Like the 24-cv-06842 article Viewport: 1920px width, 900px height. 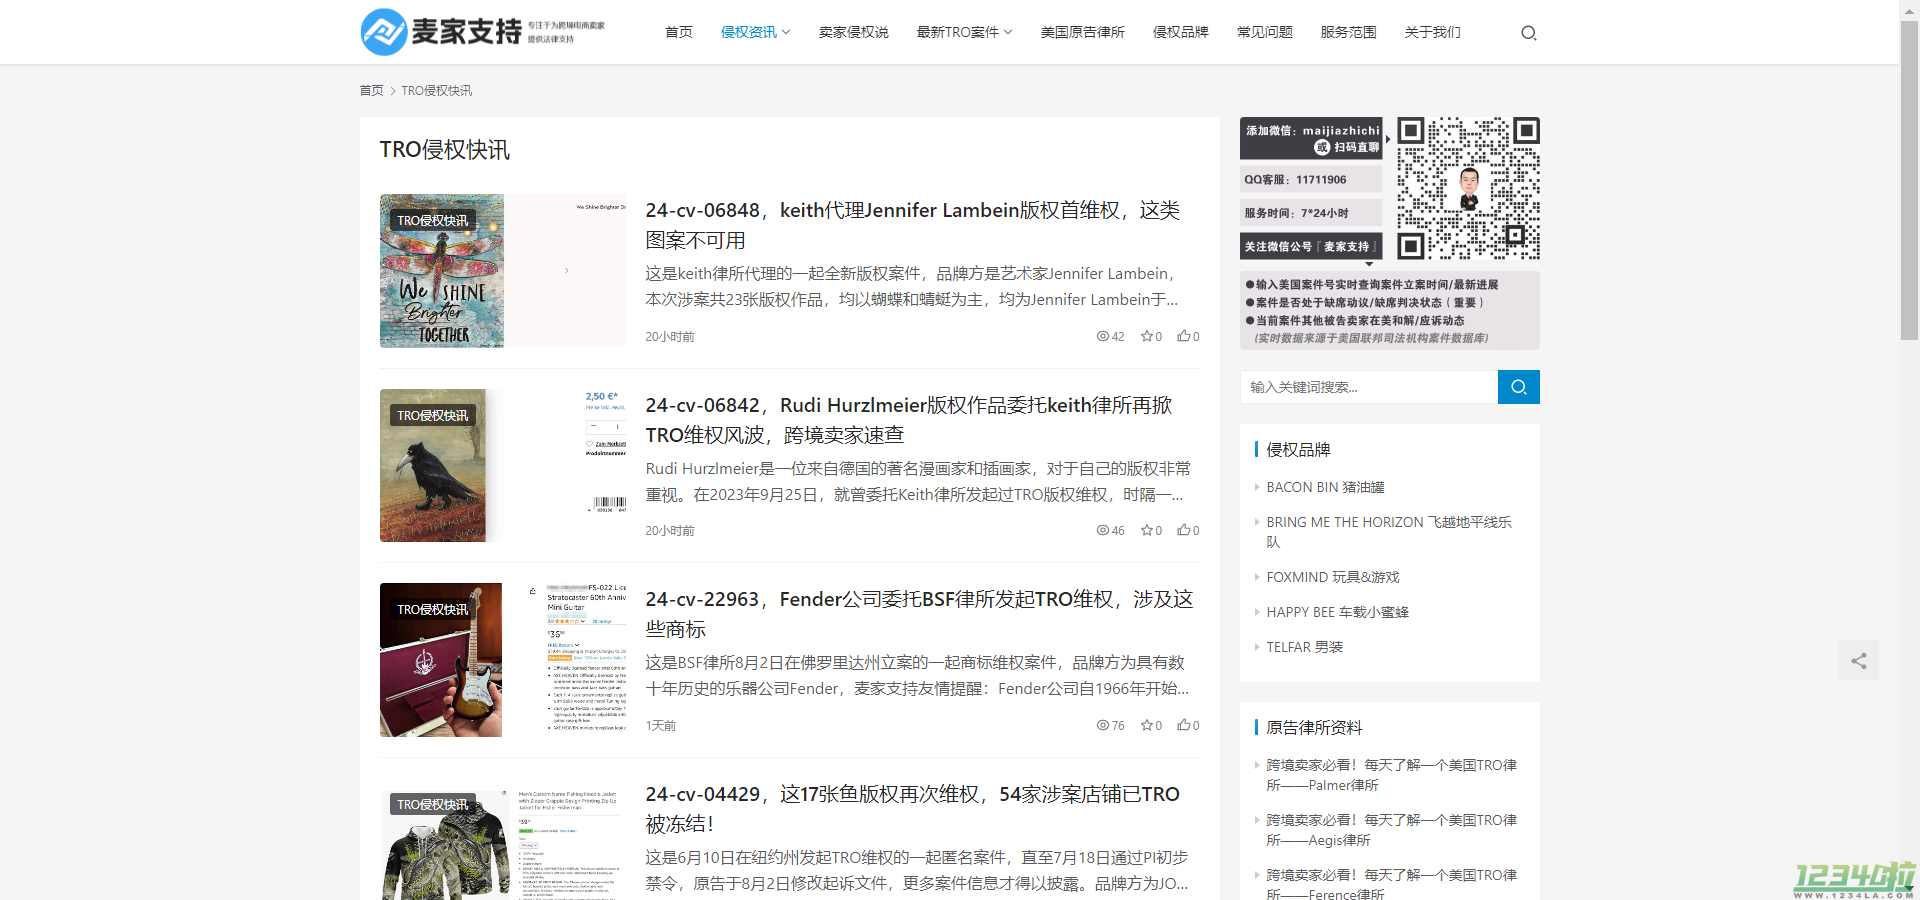click(1183, 530)
